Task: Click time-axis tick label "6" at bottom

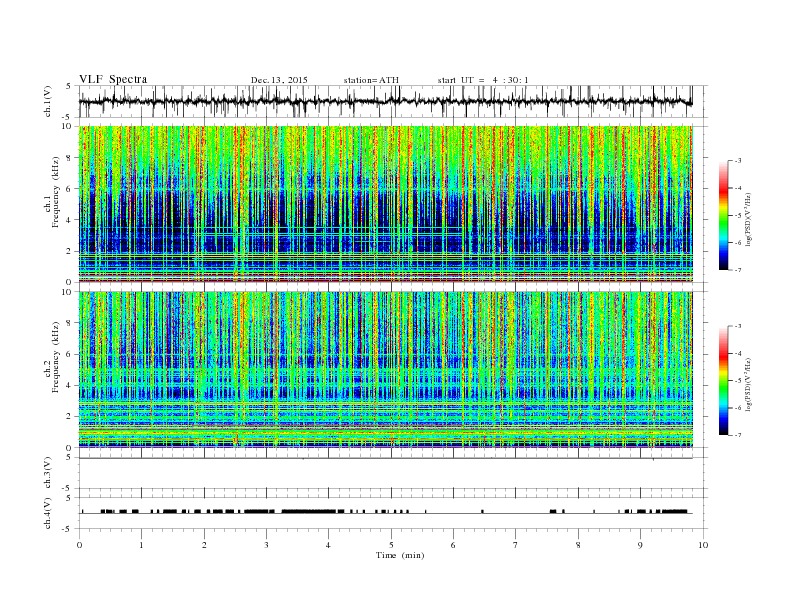Action: 454,545
